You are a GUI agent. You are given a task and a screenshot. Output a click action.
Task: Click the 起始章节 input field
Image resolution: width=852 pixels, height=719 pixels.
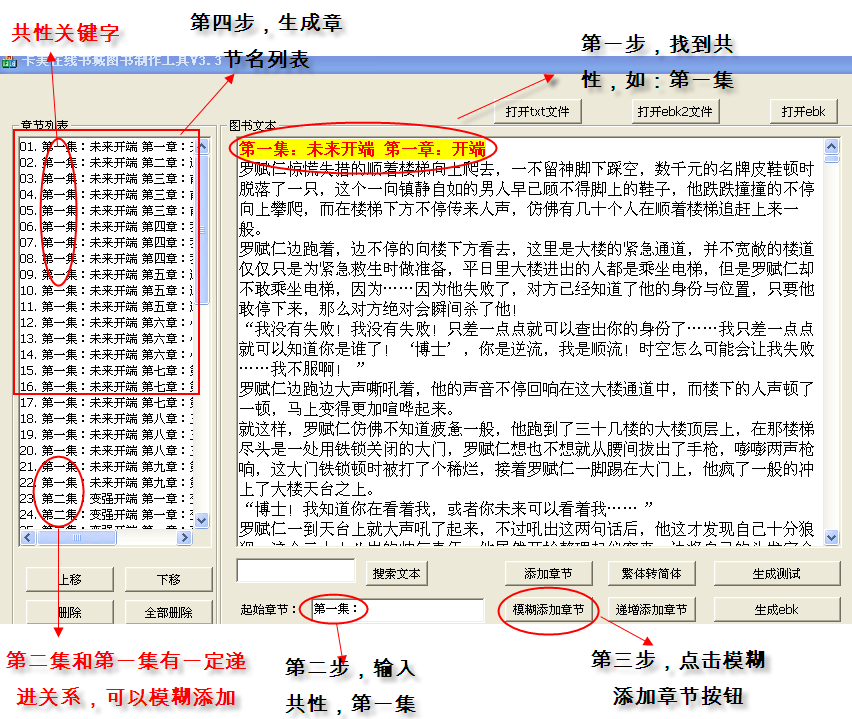397,609
